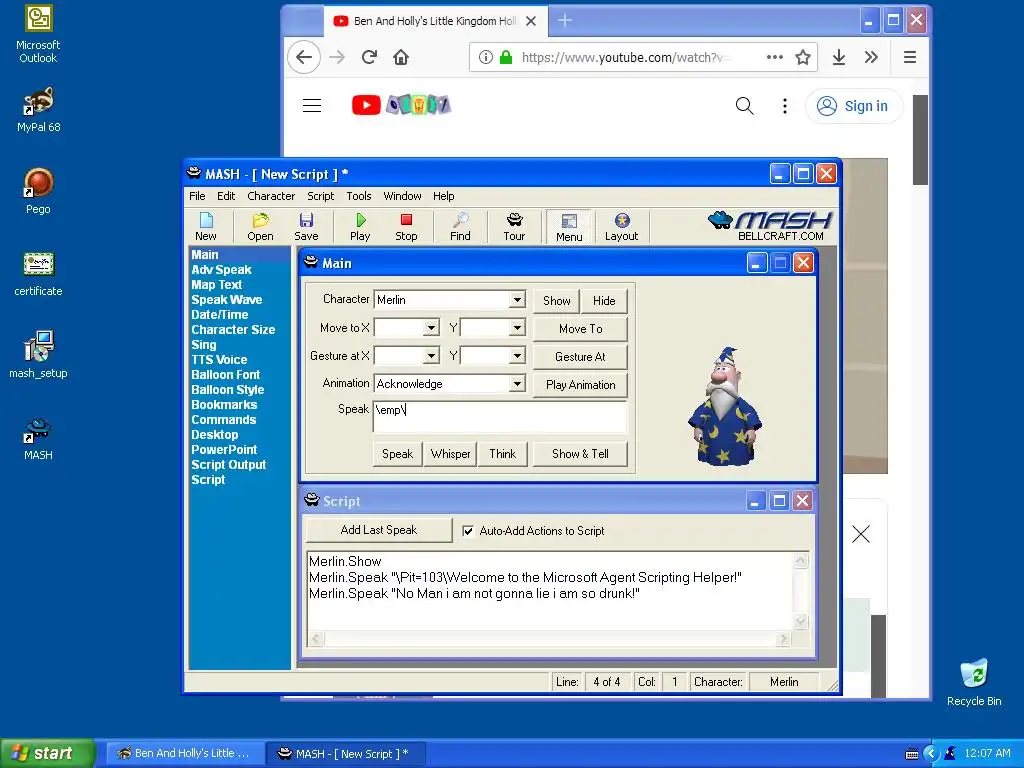Reload the YouTube page in browser
This screenshot has width=1024, height=768.
click(369, 57)
